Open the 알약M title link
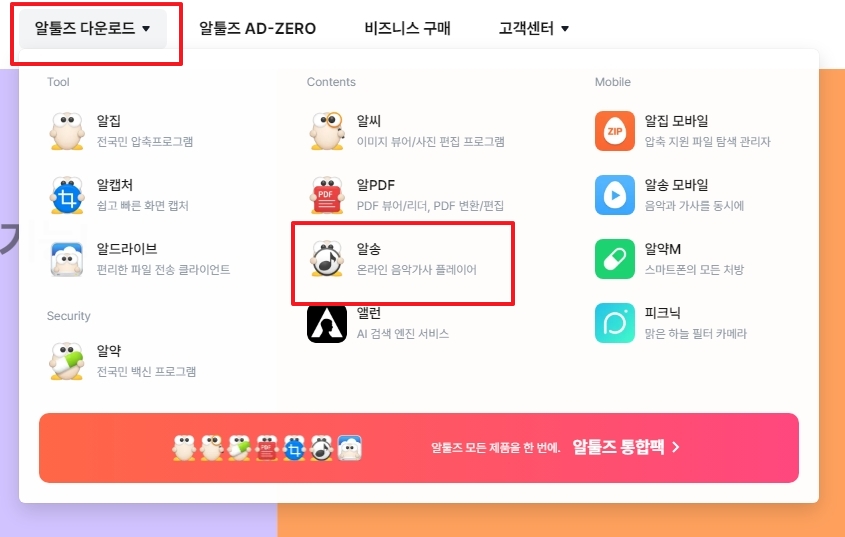This screenshot has width=845, height=537. click(663, 249)
